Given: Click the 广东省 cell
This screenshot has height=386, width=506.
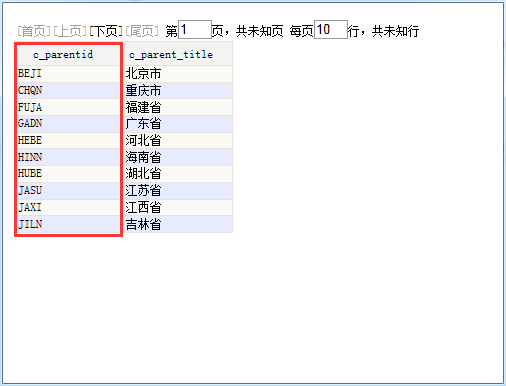Looking at the screenshot, I should tap(178, 124).
